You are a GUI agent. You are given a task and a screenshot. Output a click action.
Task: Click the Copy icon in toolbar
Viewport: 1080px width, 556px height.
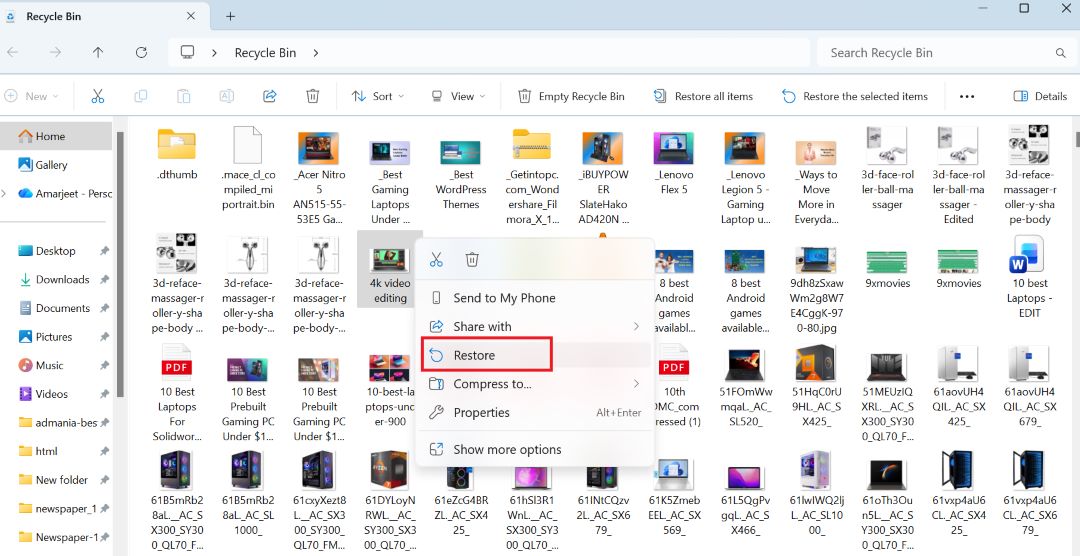[141, 96]
